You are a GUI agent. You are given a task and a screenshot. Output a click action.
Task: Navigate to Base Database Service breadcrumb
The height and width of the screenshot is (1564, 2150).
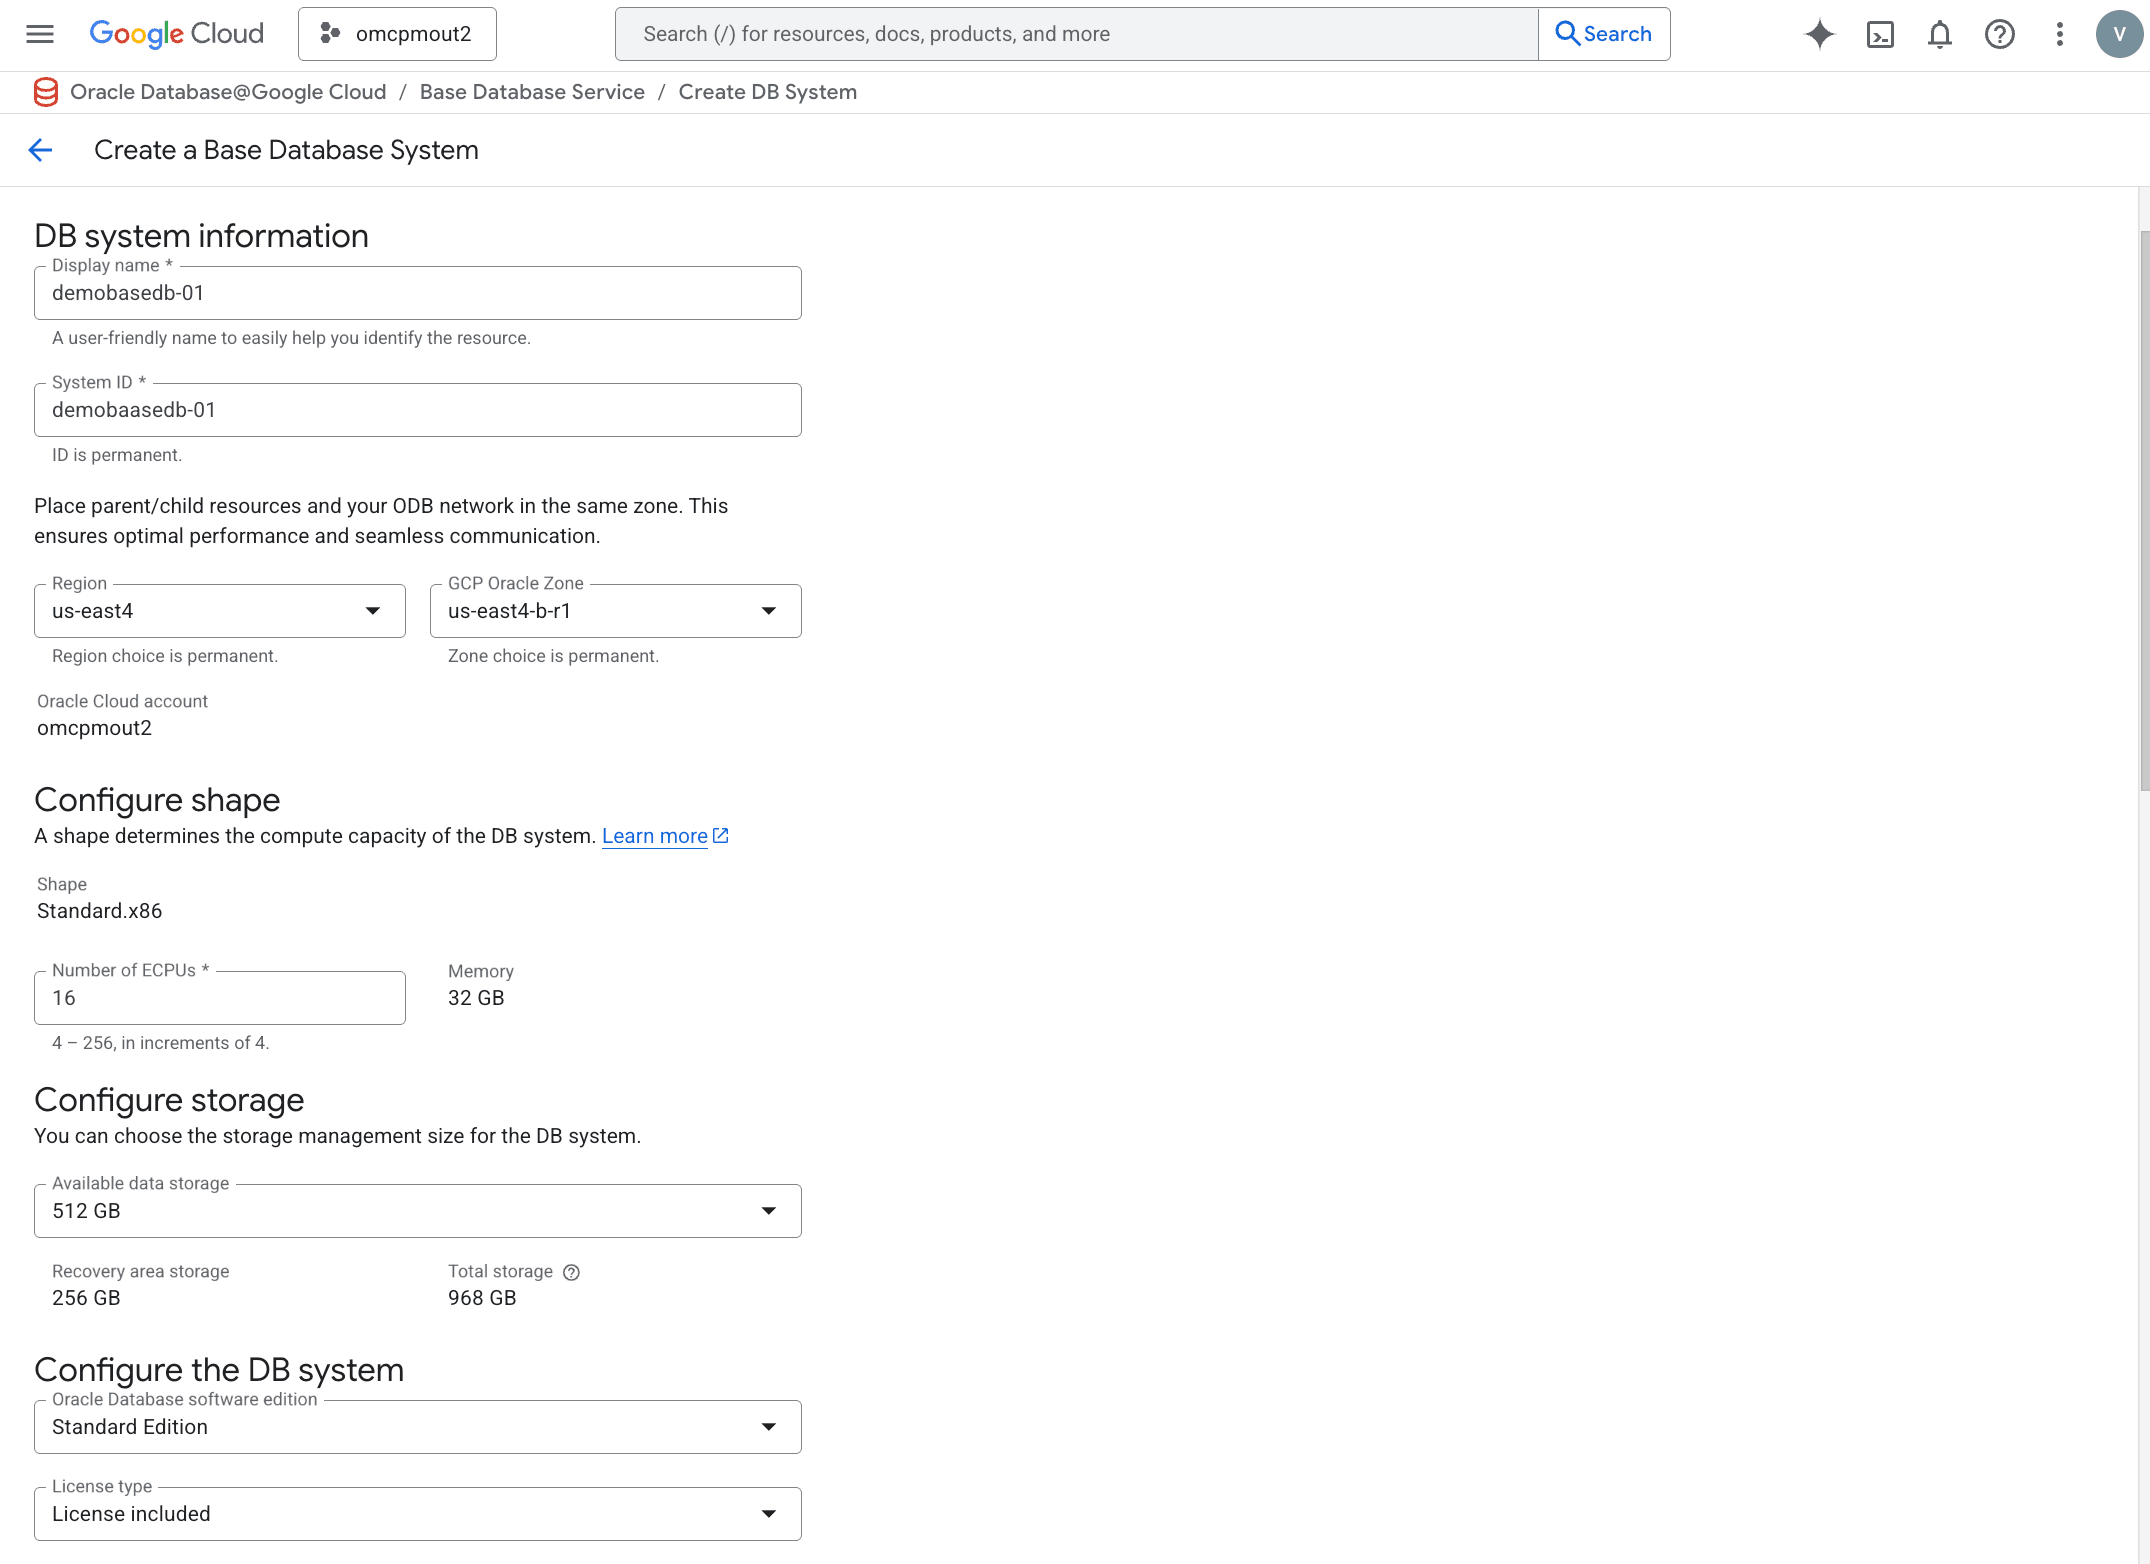[x=532, y=91]
